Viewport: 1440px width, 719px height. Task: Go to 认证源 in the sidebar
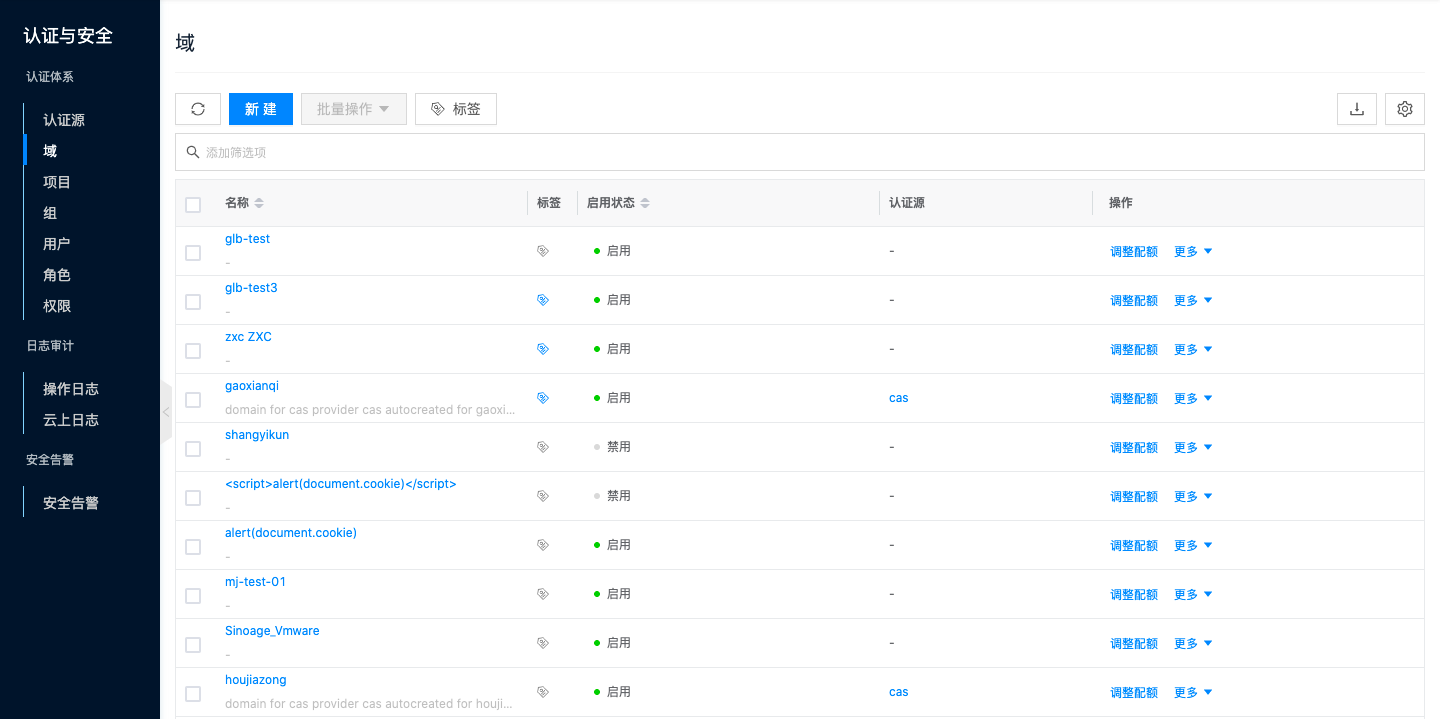coord(64,120)
